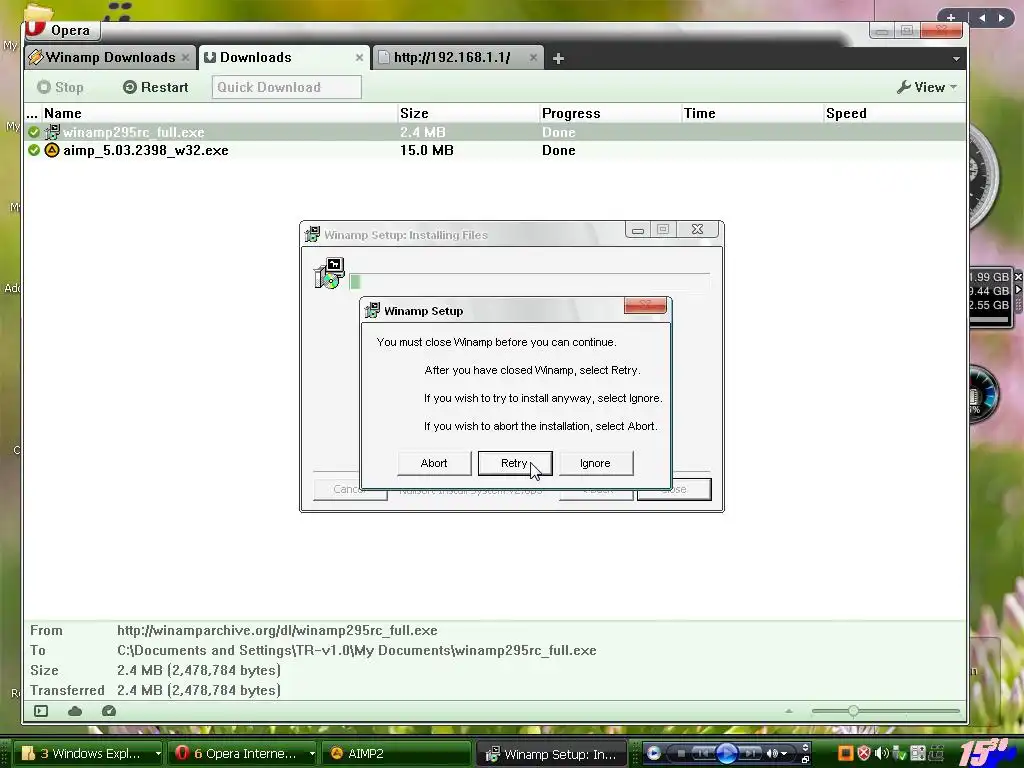Click Abort in the Winamp Setup dialog
Viewport: 1024px width, 768px height.
(434, 463)
